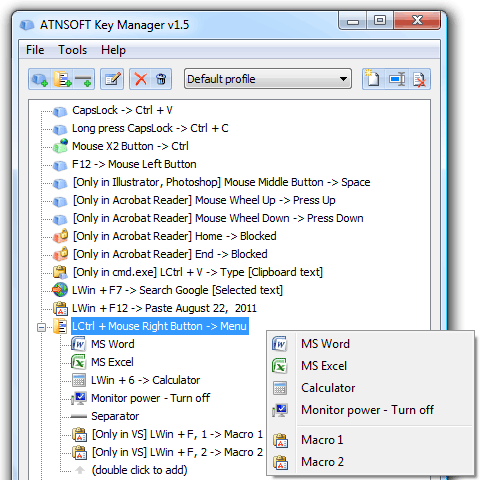This screenshot has height=480, width=480.
Task: Click the red X delete icon
Action: 141,79
